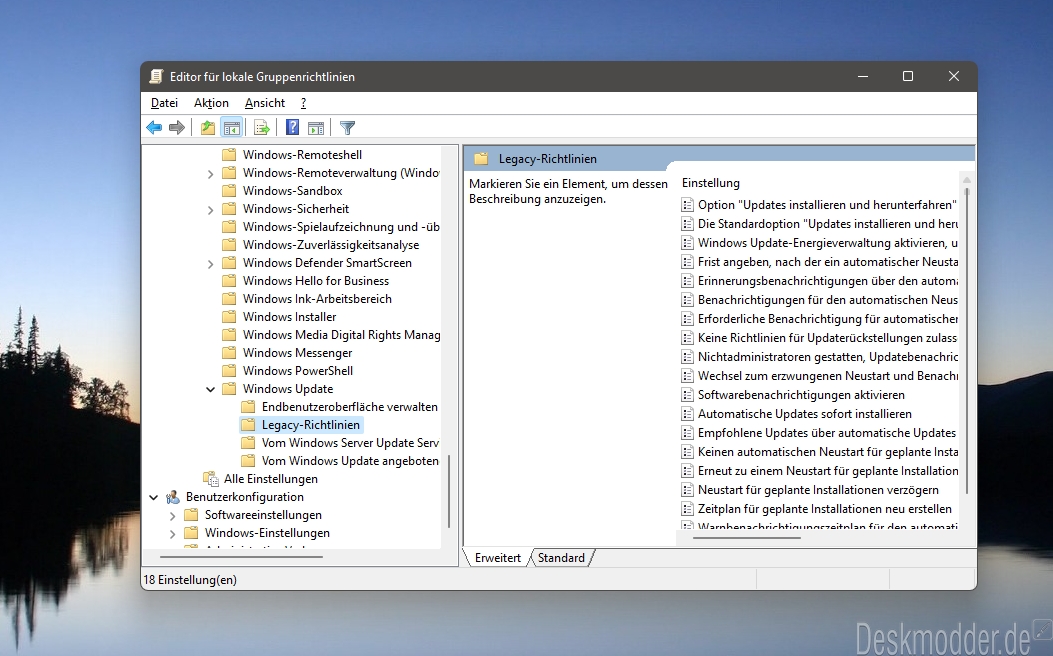This screenshot has height=656, width=1053.
Task: Click the grey forward arrow in toolbar
Action: [x=177, y=128]
